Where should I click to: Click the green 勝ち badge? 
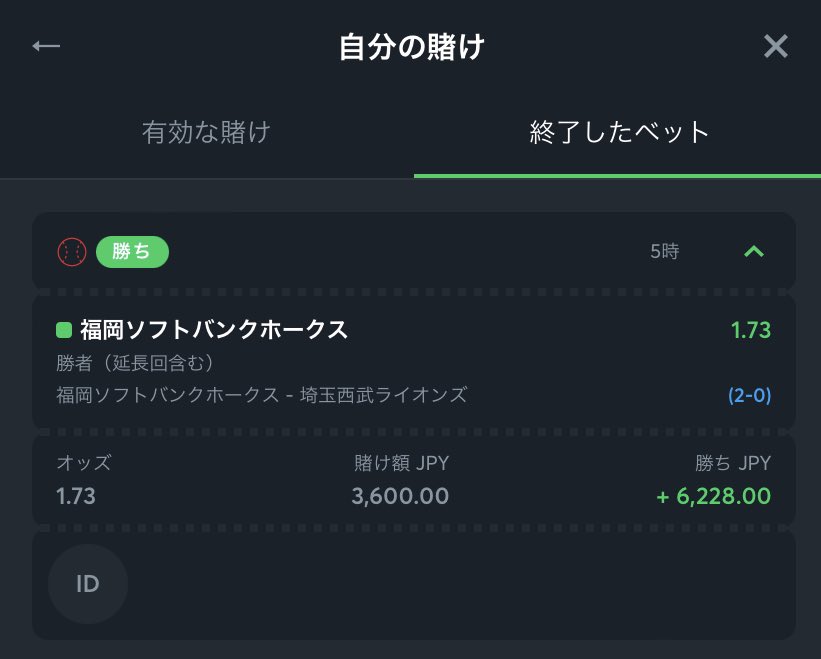coord(132,252)
